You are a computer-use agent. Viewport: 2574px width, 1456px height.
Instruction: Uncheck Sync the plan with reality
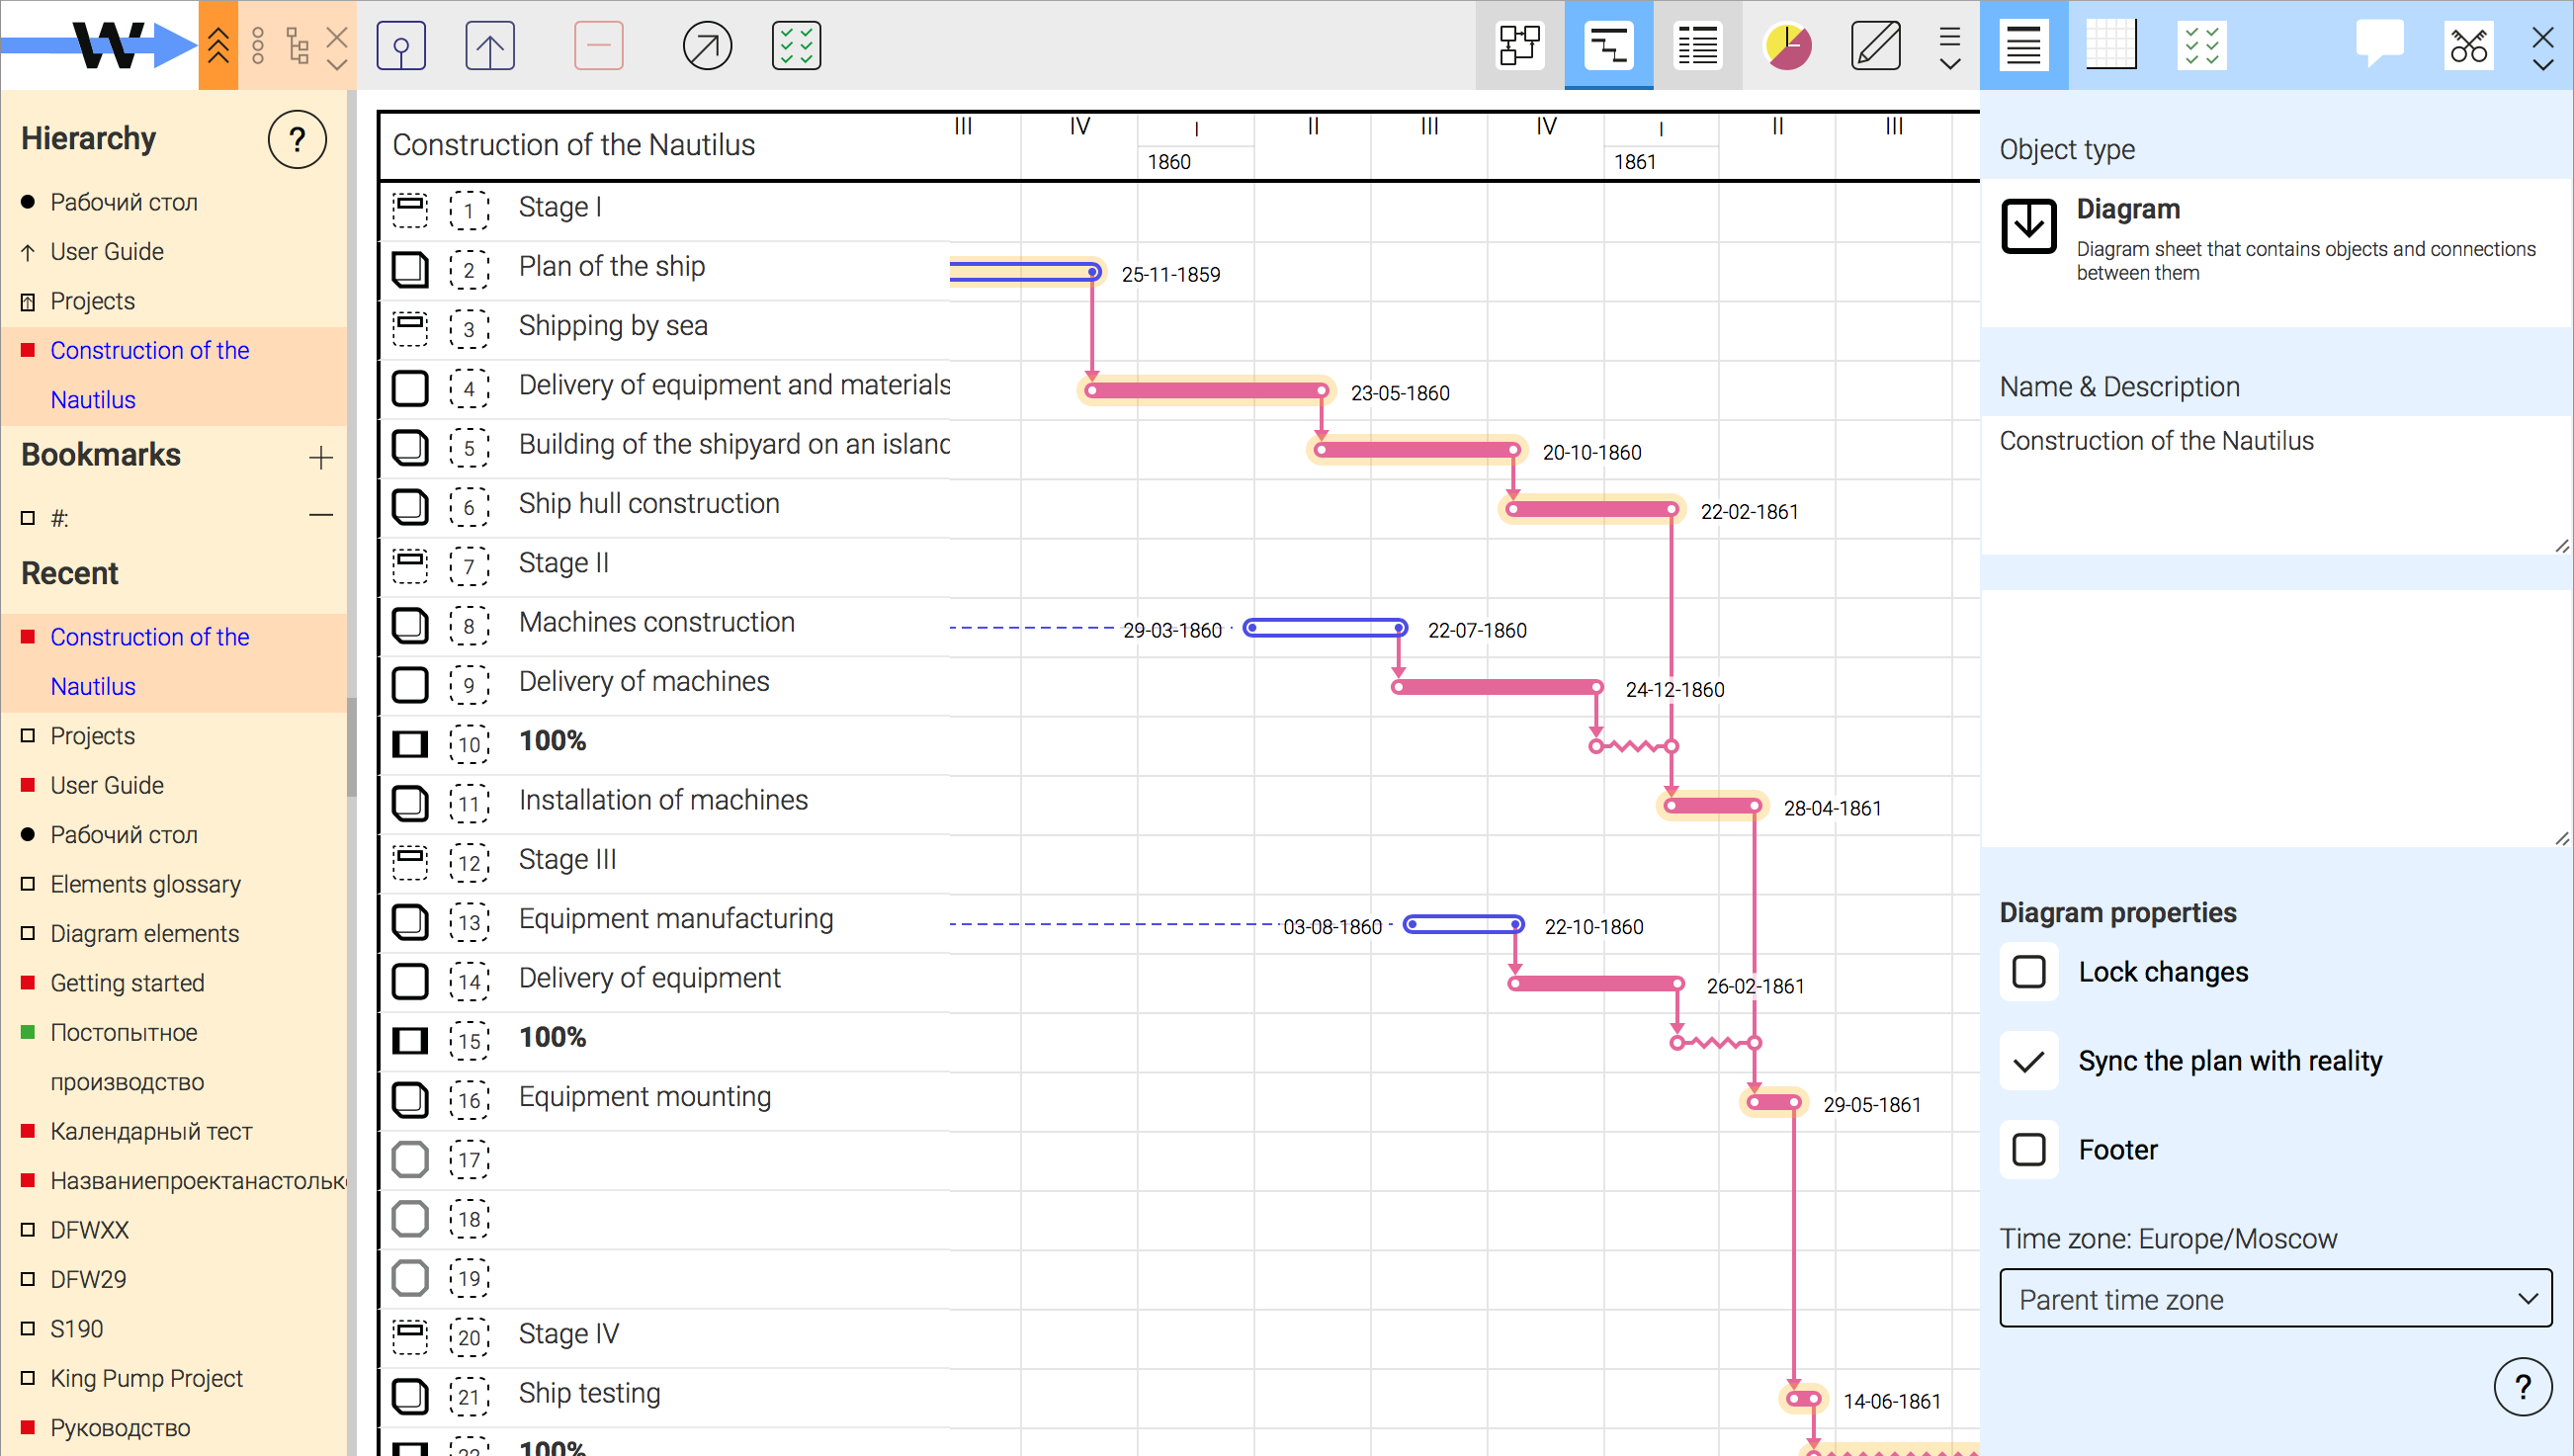[2029, 1061]
